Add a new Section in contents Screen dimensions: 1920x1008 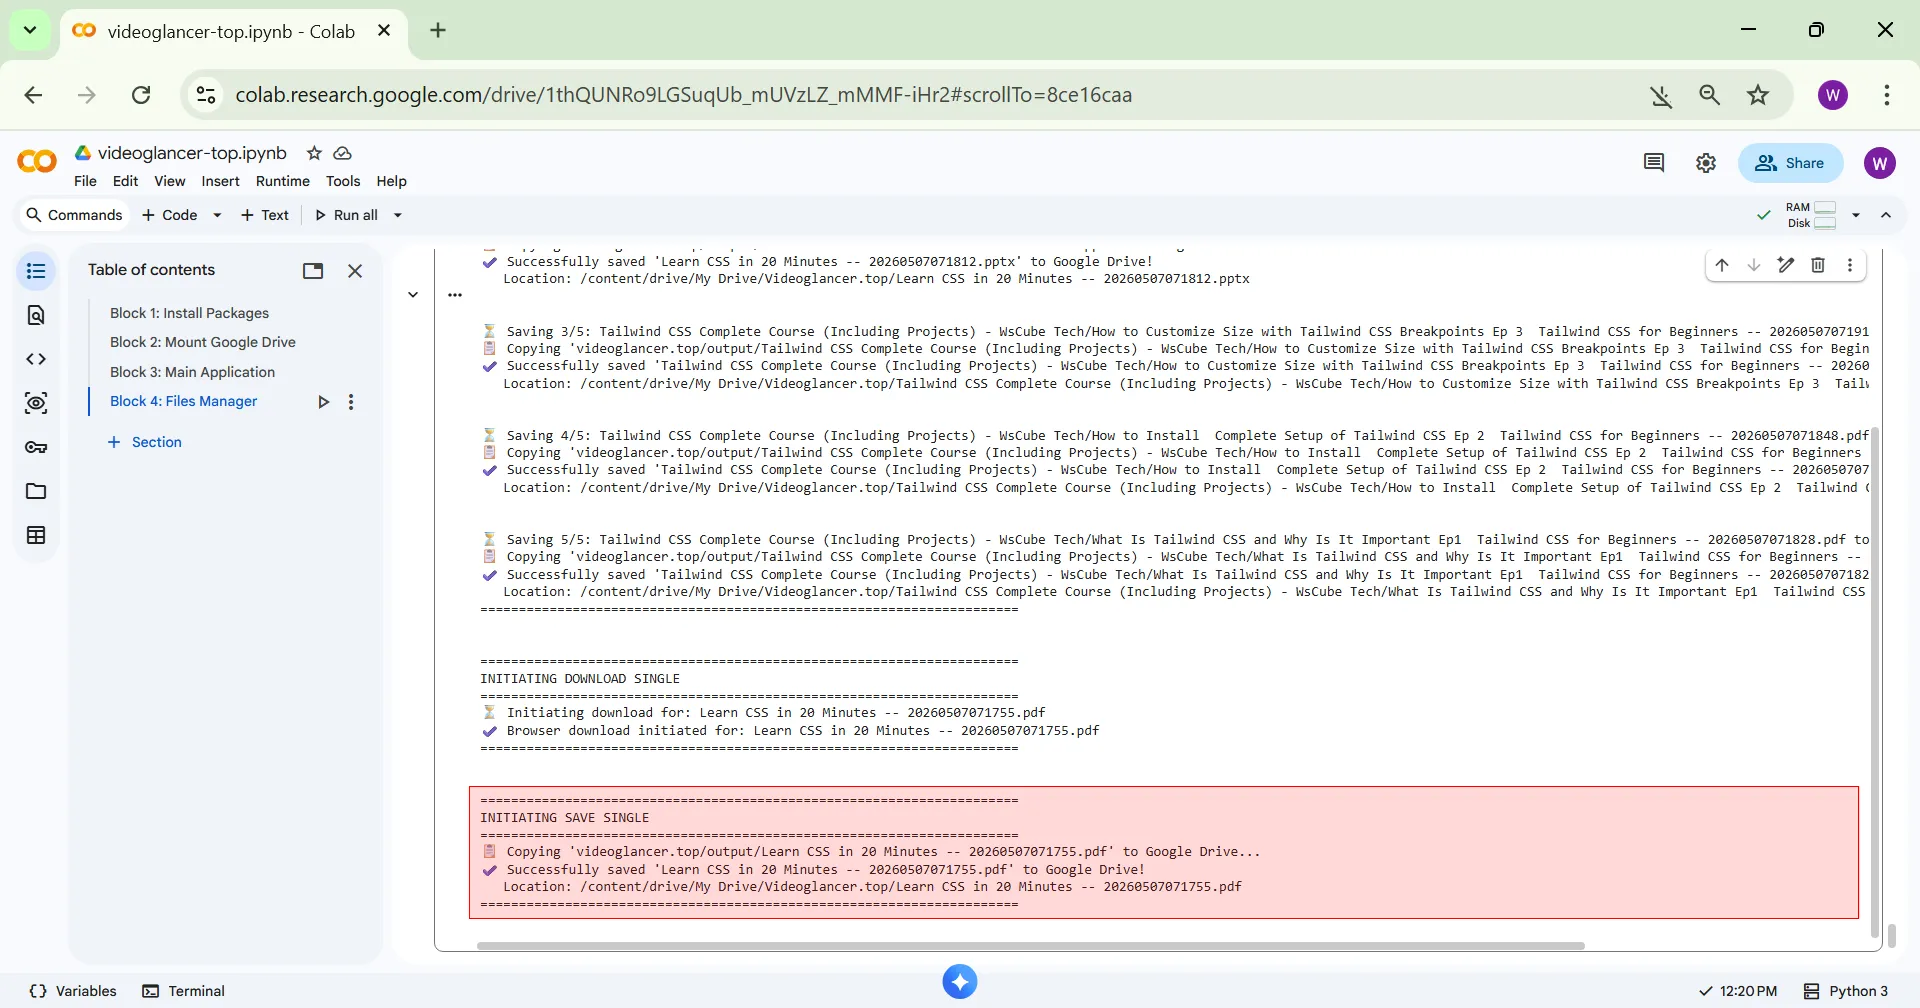pyautogui.click(x=145, y=442)
